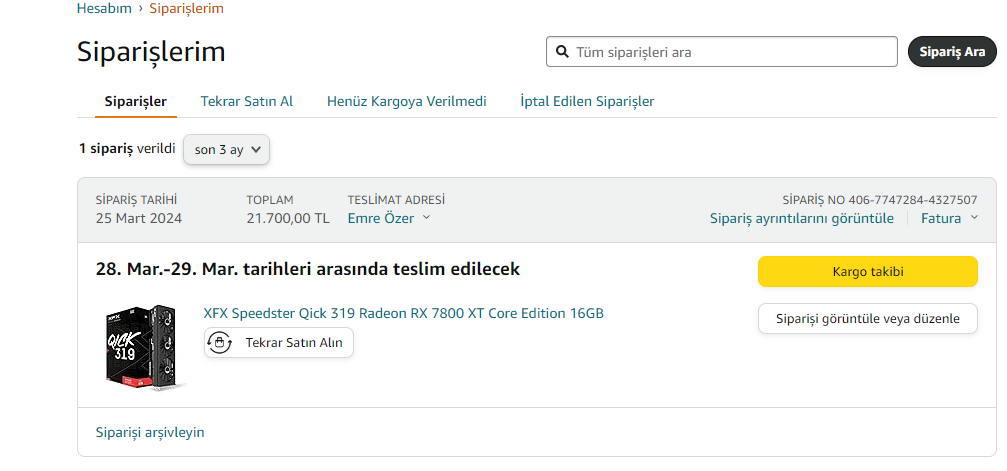The image size is (1007, 471).
Task: Open İptal Edilen Siparişler tab
Action: [x=587, y=102]
